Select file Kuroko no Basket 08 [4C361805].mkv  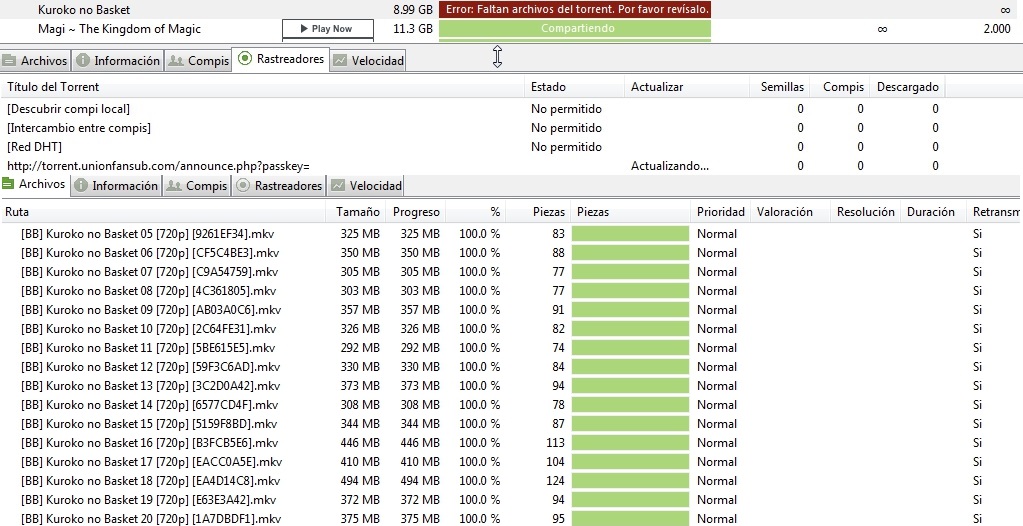click(x=149, y=290)
